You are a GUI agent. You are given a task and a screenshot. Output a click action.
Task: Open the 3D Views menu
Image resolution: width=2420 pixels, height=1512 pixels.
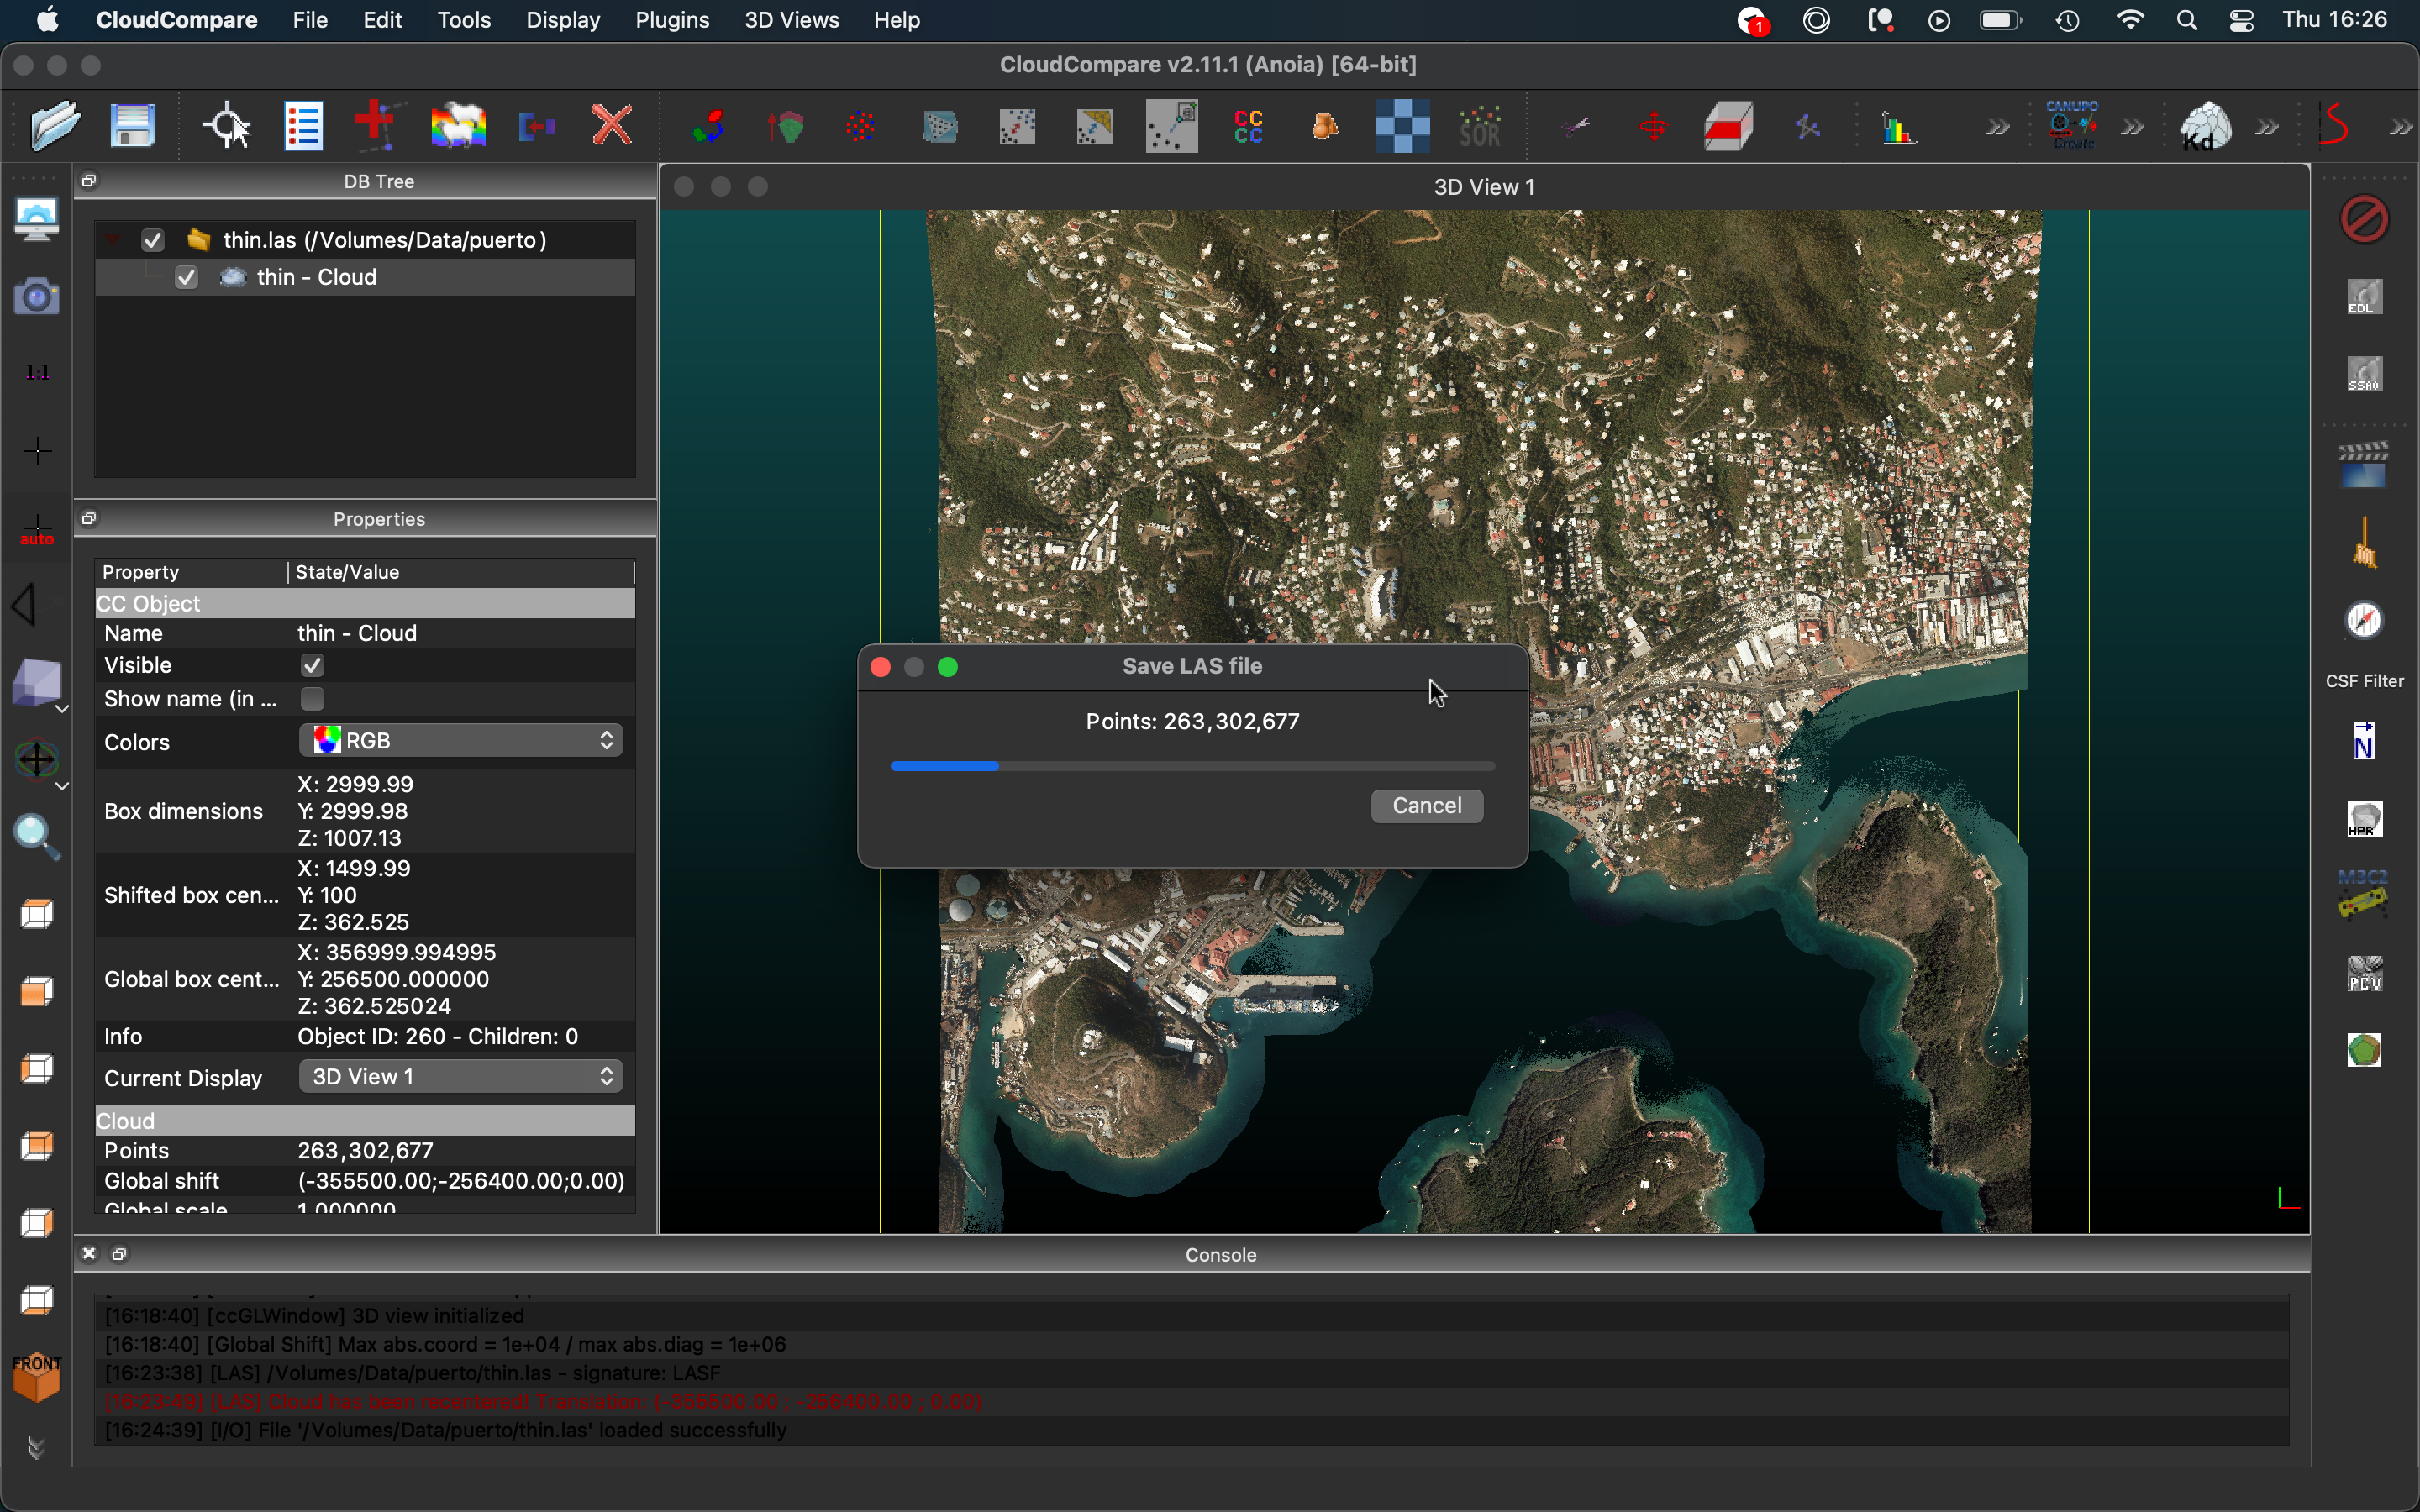pyautogui.click(x=791, y=20)
